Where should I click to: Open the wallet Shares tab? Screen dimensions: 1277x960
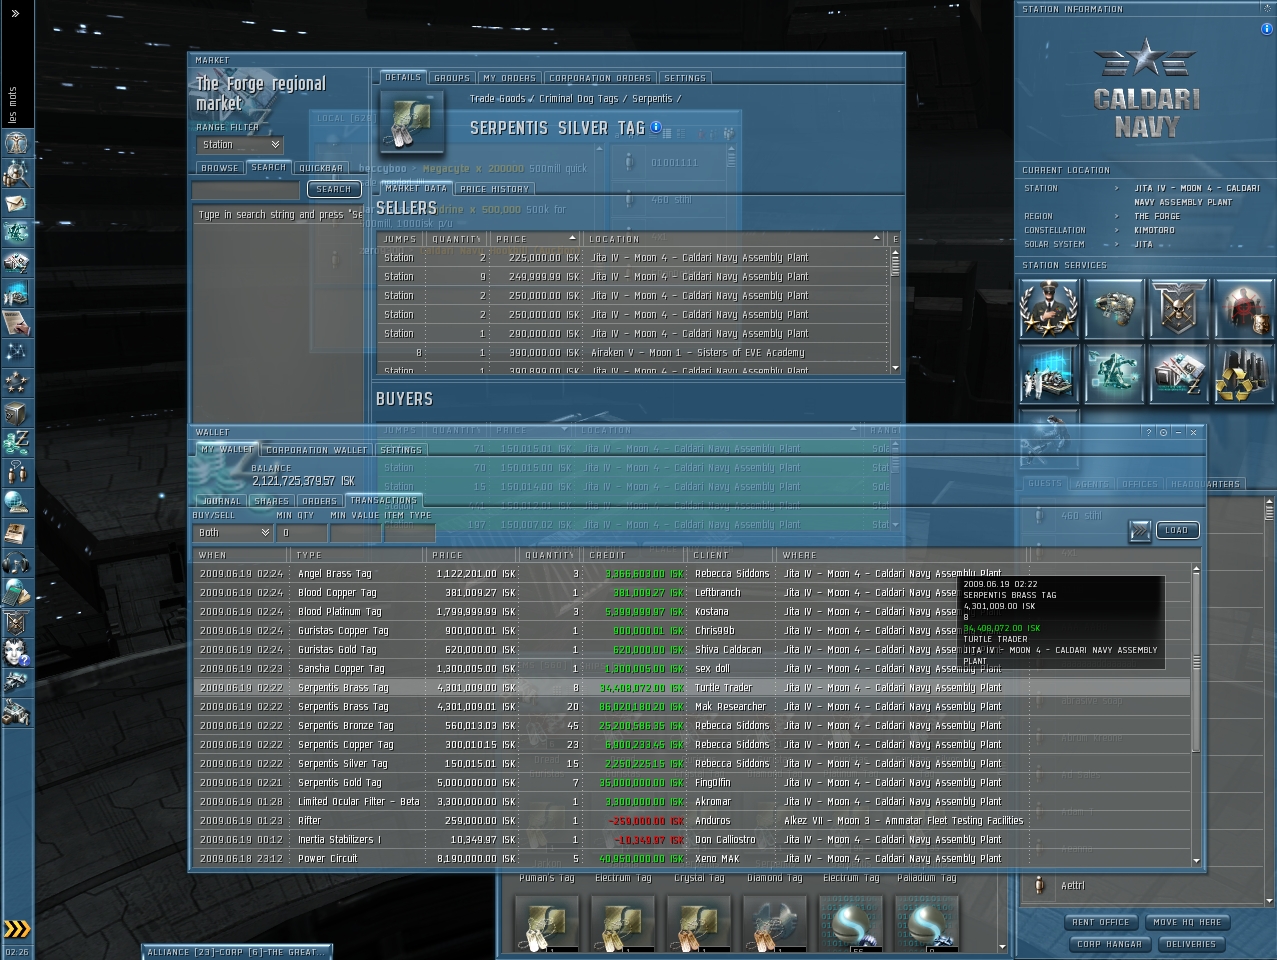(271, 501)
